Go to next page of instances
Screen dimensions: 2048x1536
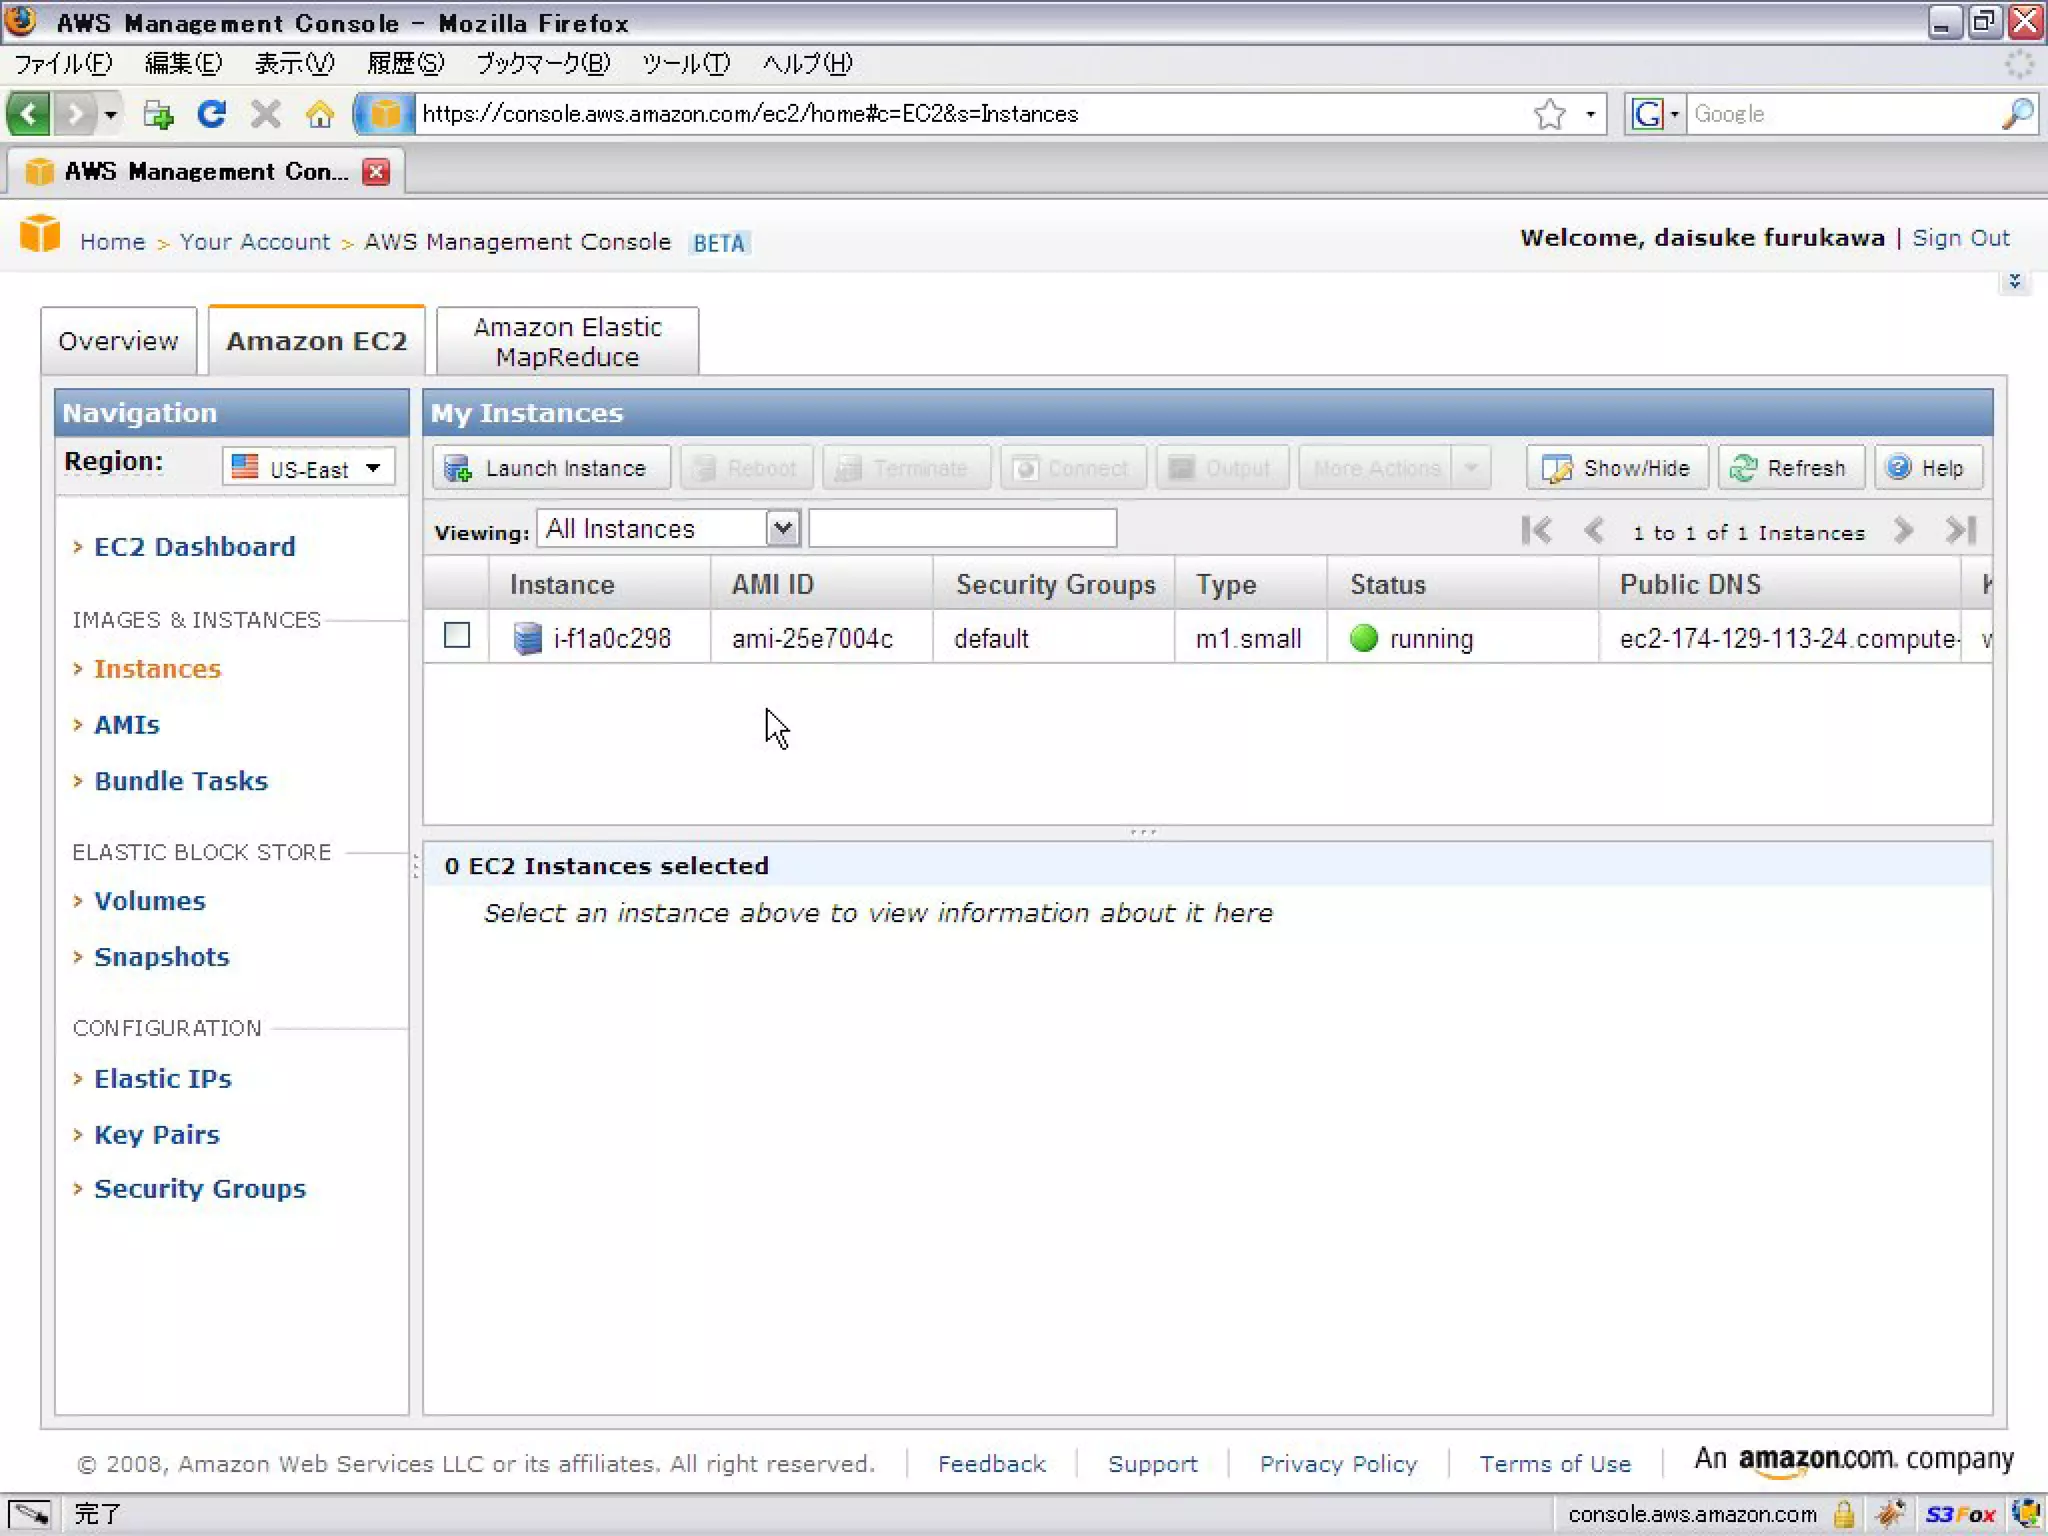(x=1903, y=531)
